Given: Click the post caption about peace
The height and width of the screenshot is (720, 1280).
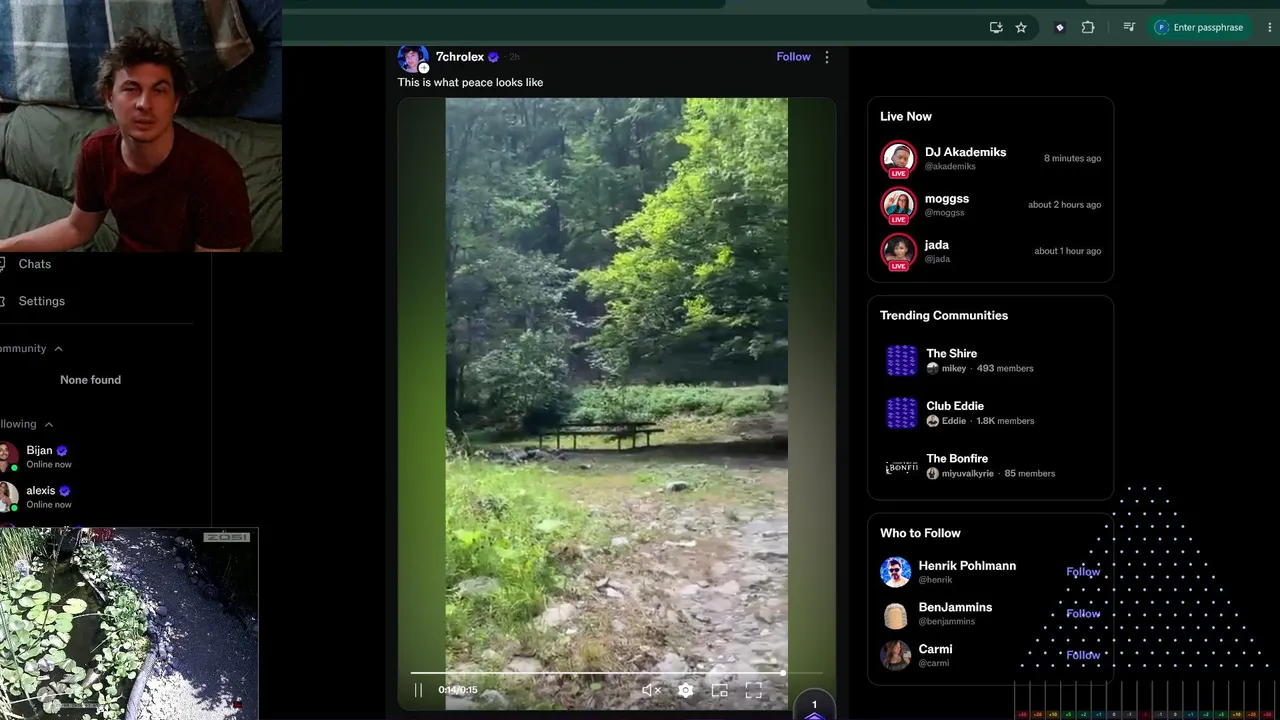Looking at the screenshot, I should (470, 83).
